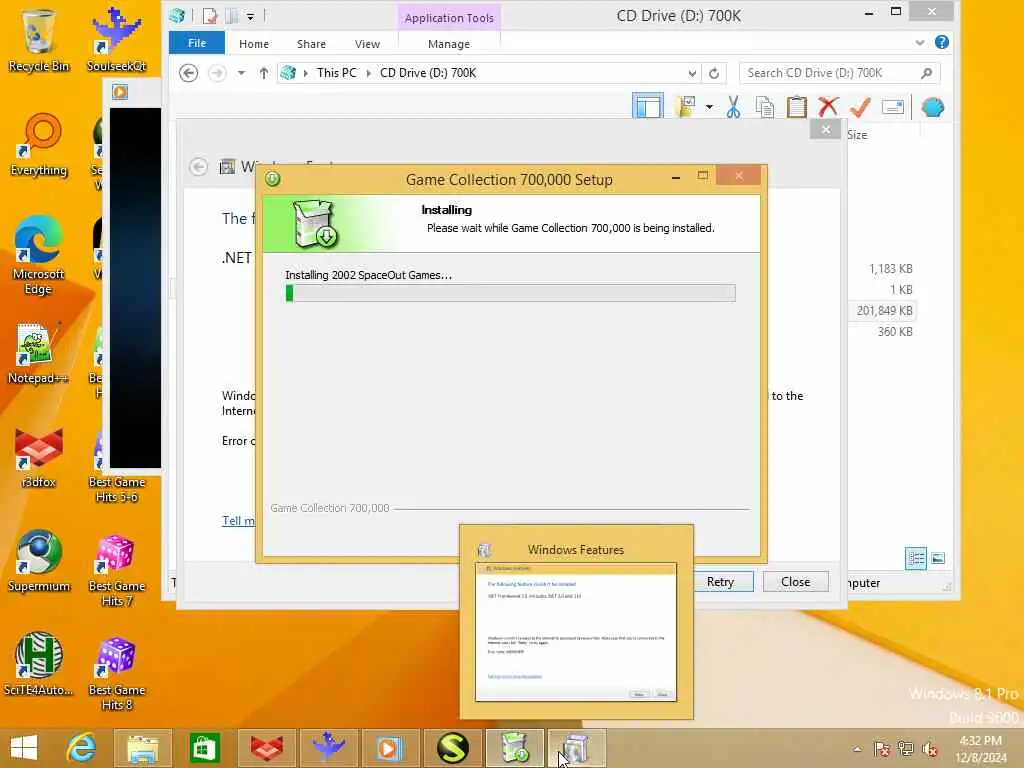The width and height of the screenshot is (1024, 768).
Task: Switch to the View ribbon tab
Action: [367, 44]
